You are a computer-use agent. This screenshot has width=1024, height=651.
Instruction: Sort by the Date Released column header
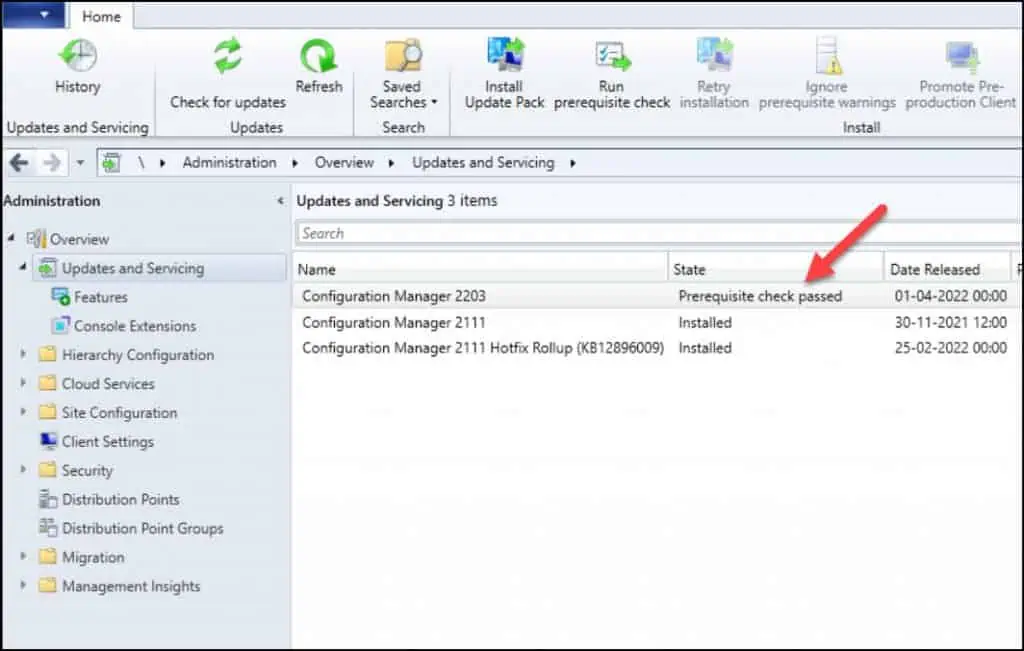(947, 269)
